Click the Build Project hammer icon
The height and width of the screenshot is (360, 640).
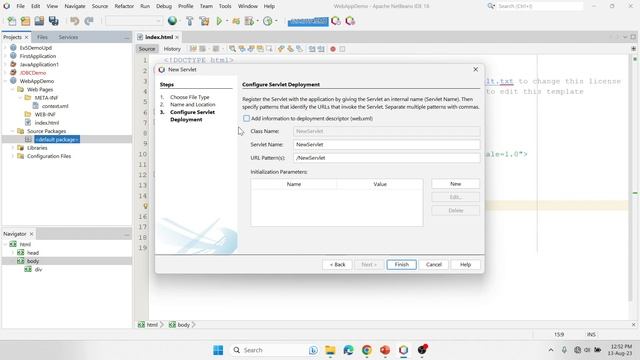click(189, 21)
